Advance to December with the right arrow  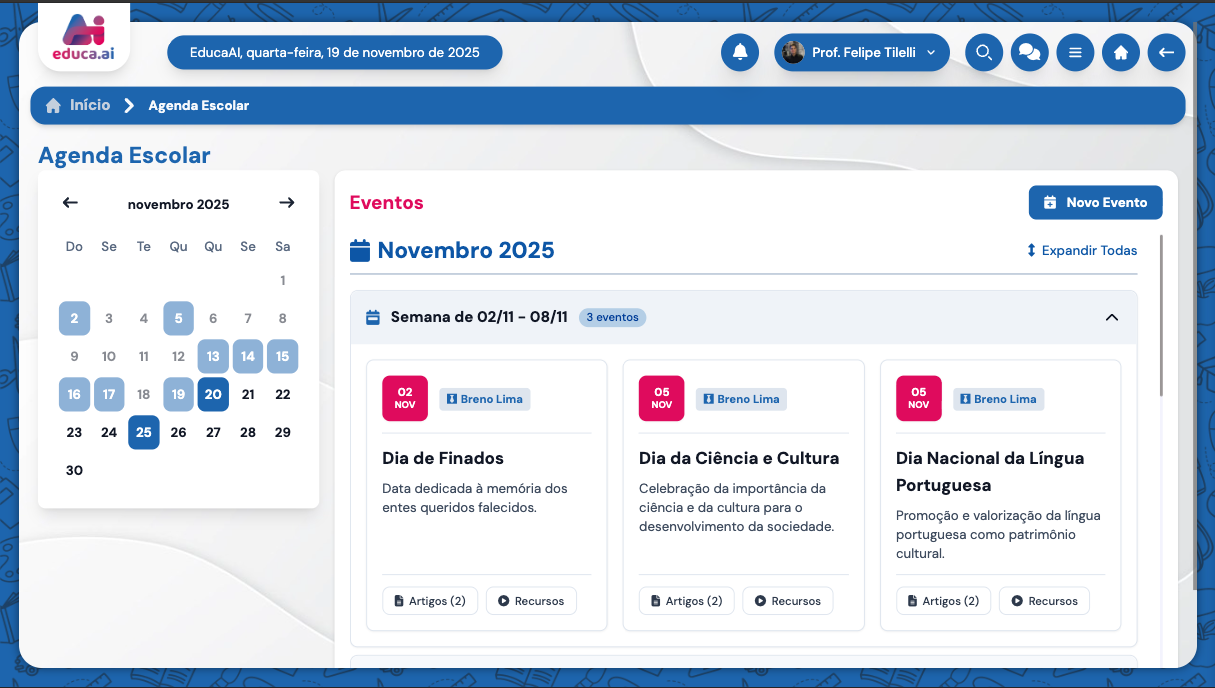pyautogui.click(x=287, y=202)
